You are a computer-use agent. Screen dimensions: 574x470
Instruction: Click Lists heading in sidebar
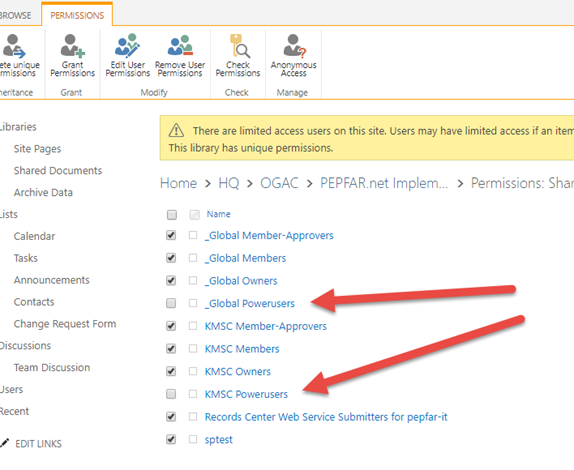pos(9,214)
